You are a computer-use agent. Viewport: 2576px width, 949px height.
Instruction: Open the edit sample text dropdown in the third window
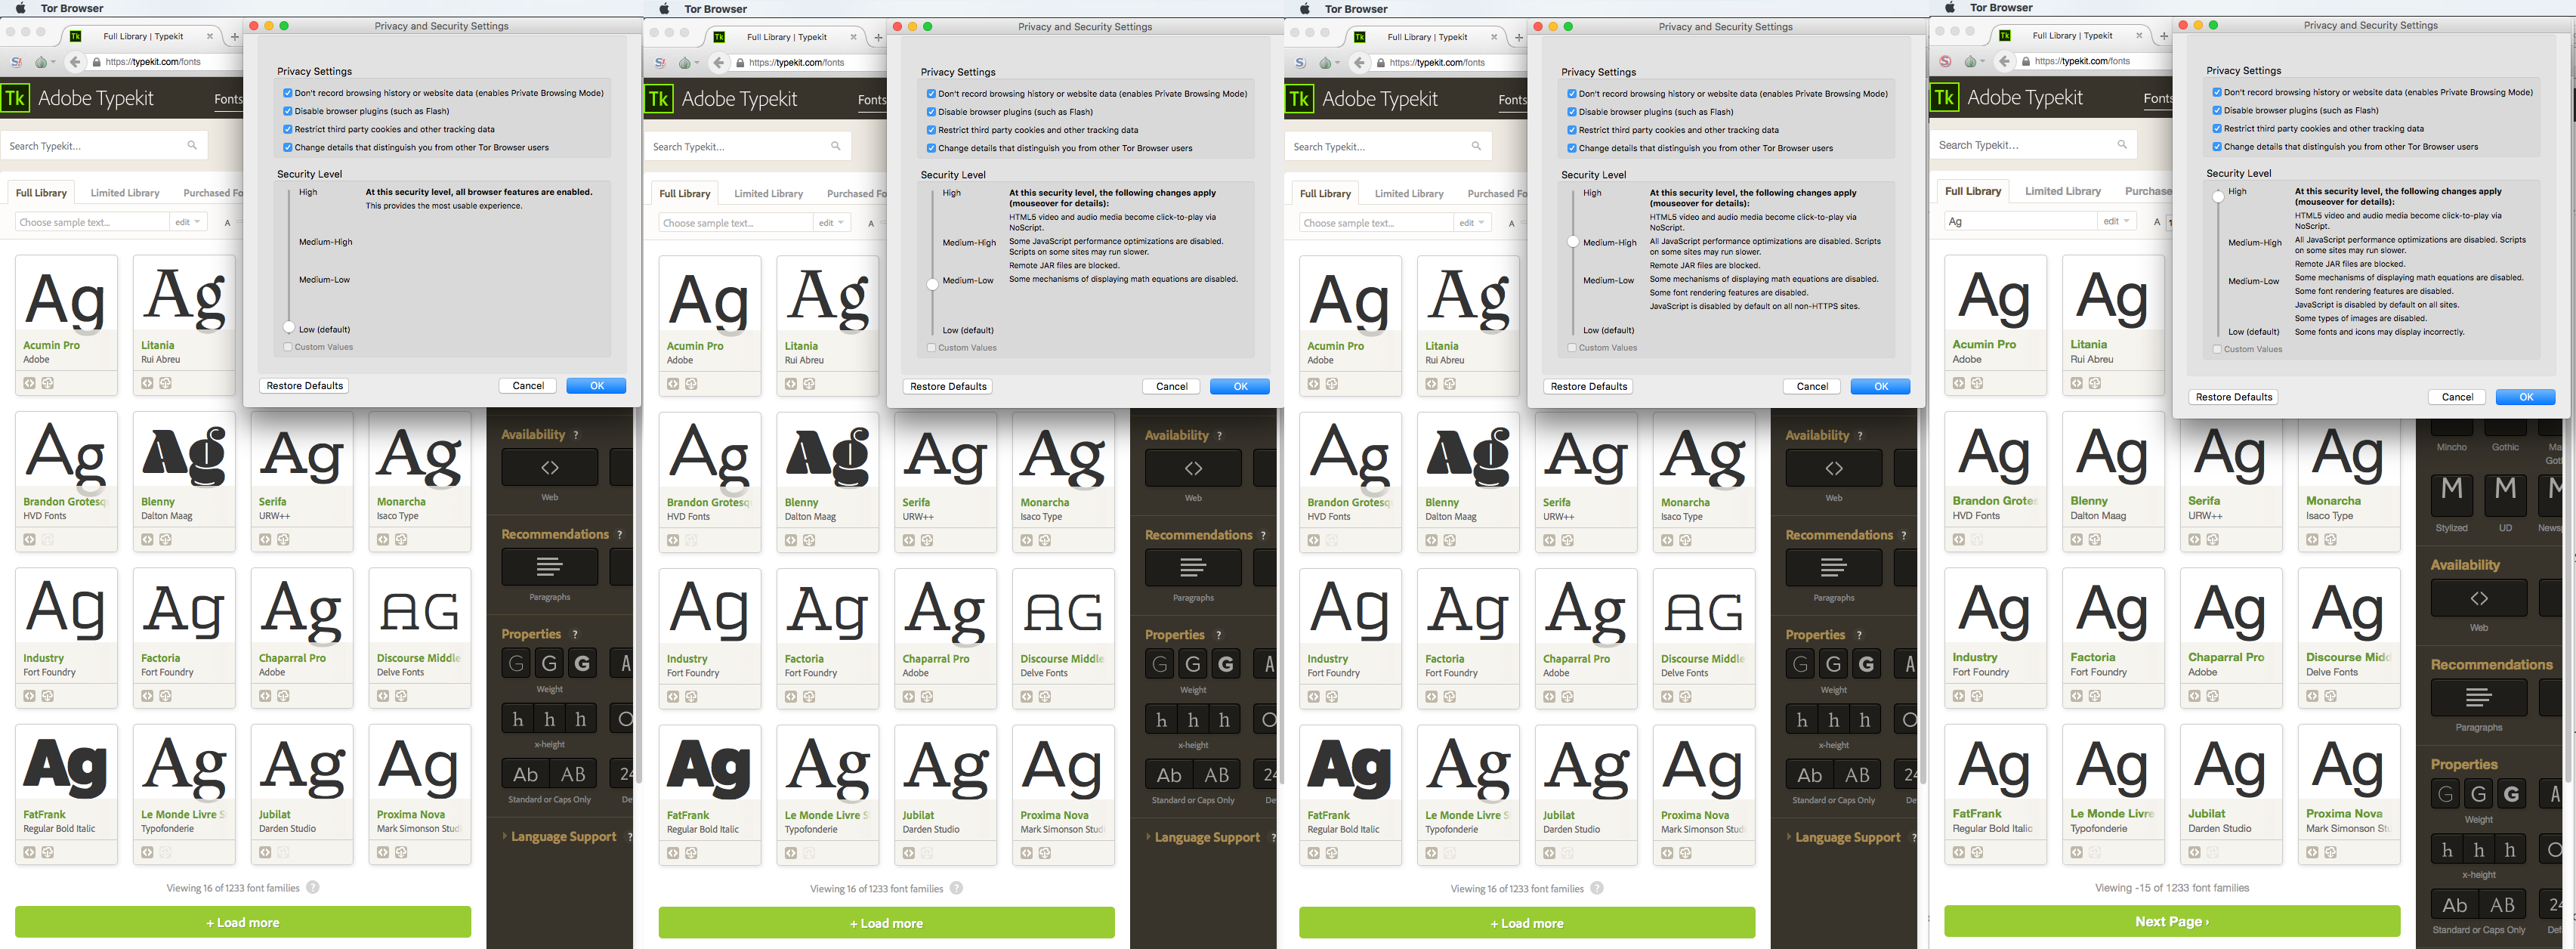pos(1472,223)
